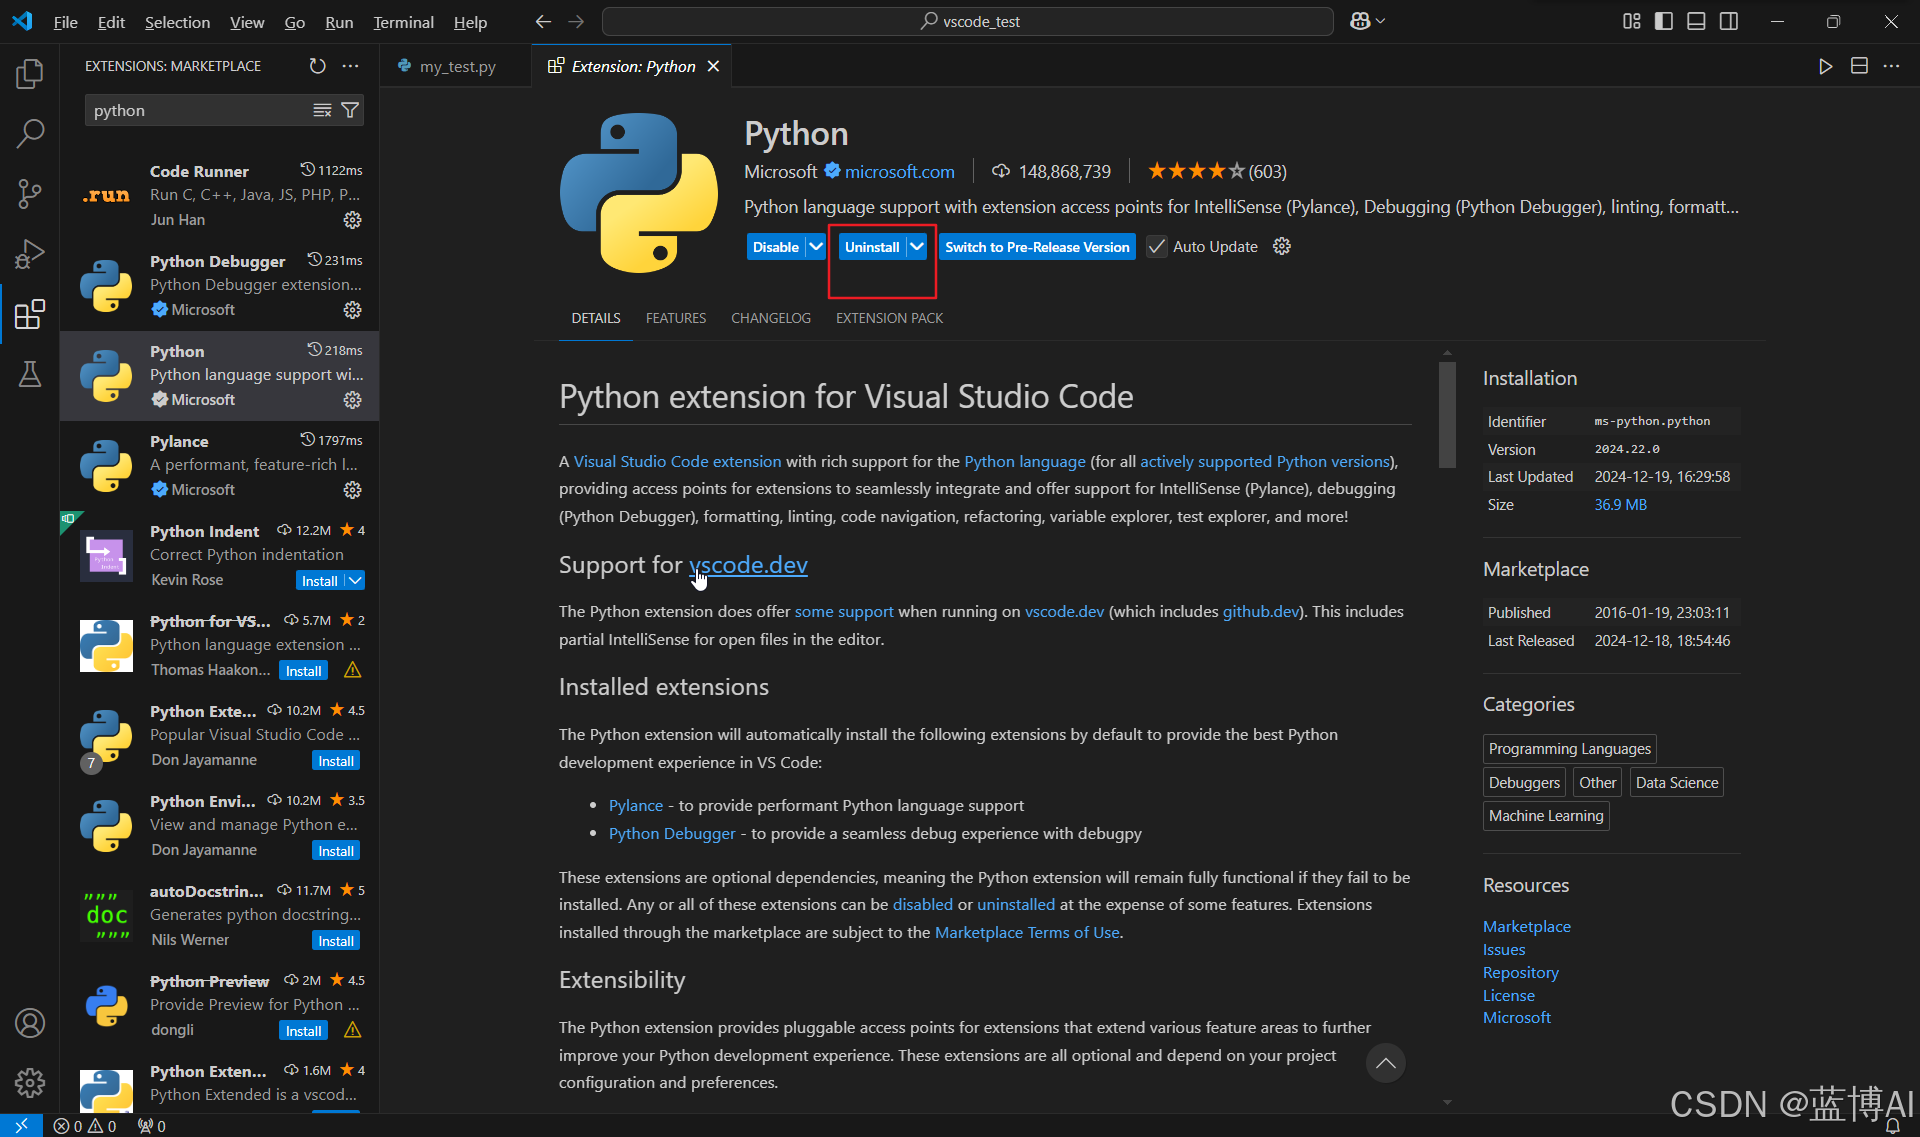Expand the Uninstall button dropdown arrow

(917, 247)
